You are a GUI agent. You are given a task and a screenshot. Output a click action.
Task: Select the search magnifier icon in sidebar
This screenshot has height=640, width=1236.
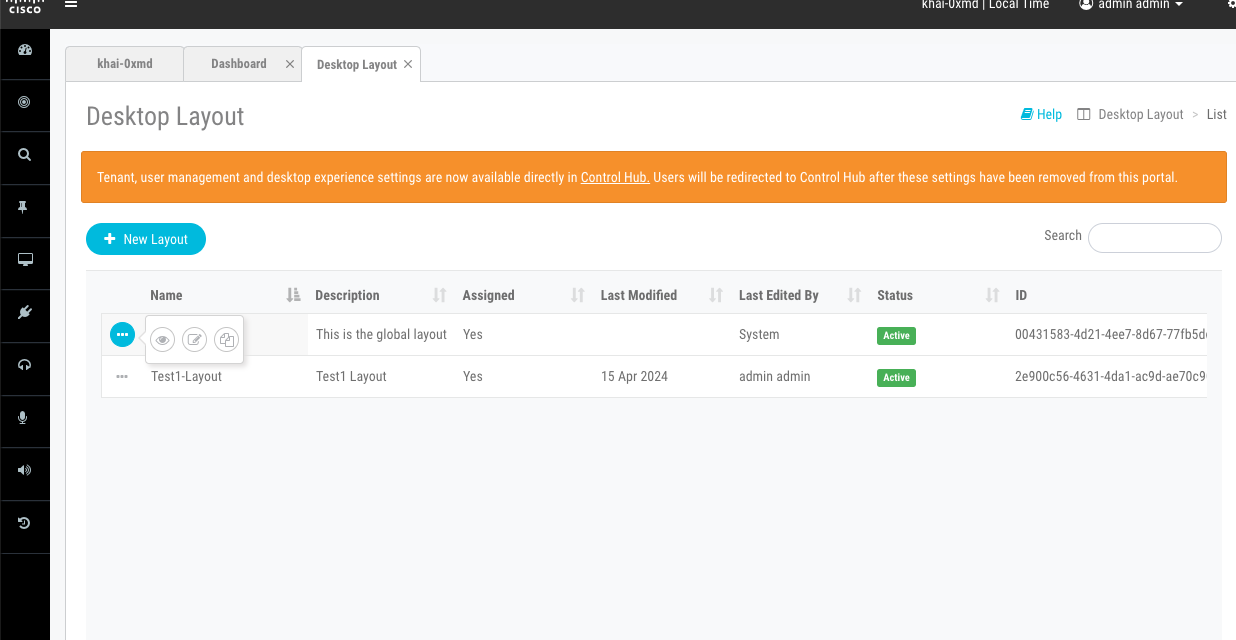23,157
